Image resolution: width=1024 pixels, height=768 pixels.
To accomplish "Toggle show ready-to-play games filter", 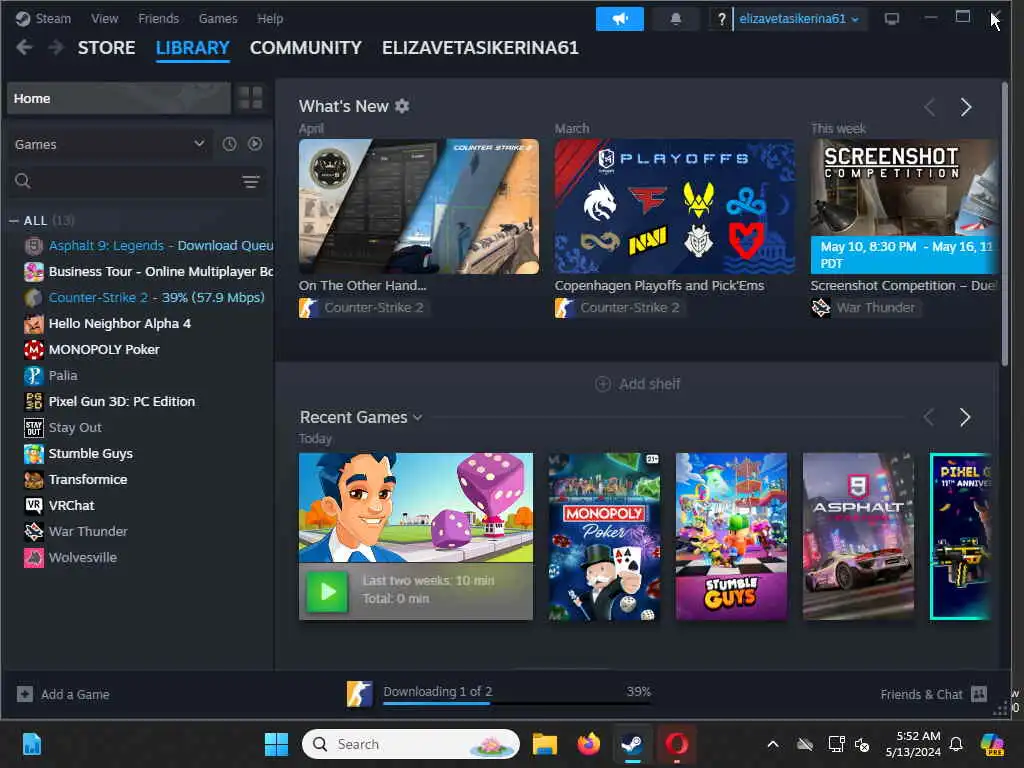I will [x=255, y=144].
